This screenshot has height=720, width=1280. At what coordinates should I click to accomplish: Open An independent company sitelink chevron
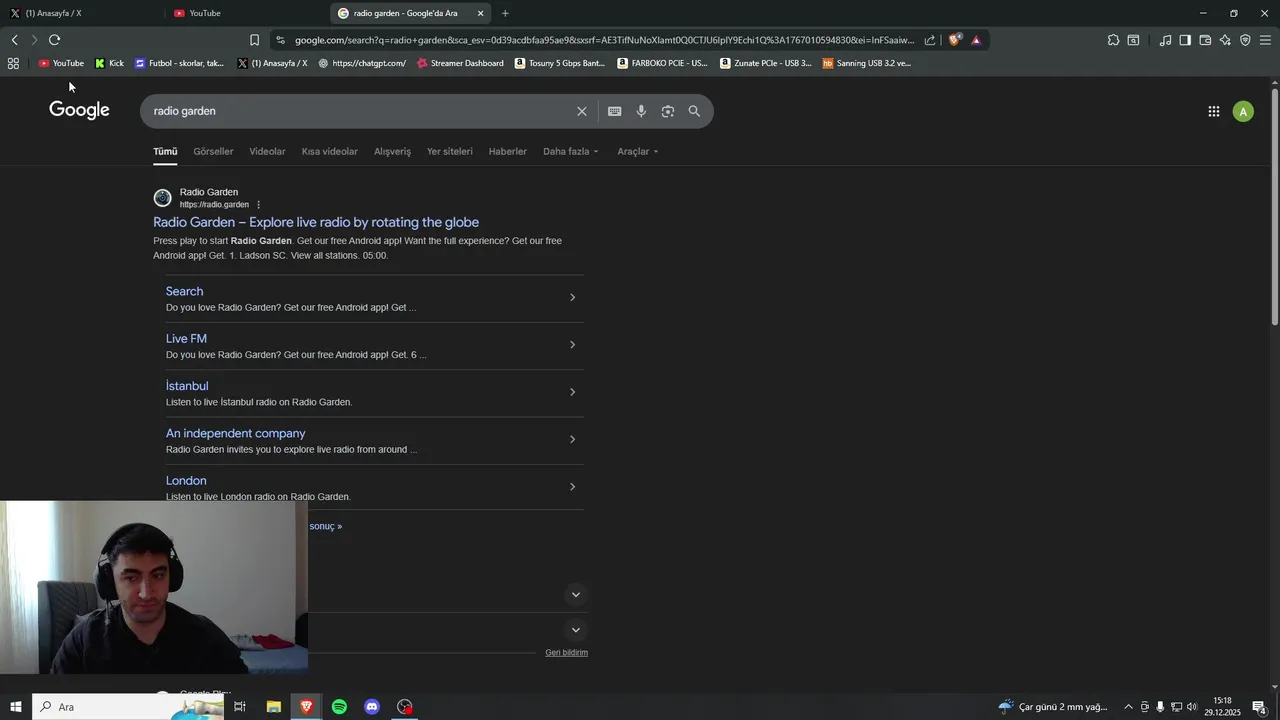tap(572, 439)
